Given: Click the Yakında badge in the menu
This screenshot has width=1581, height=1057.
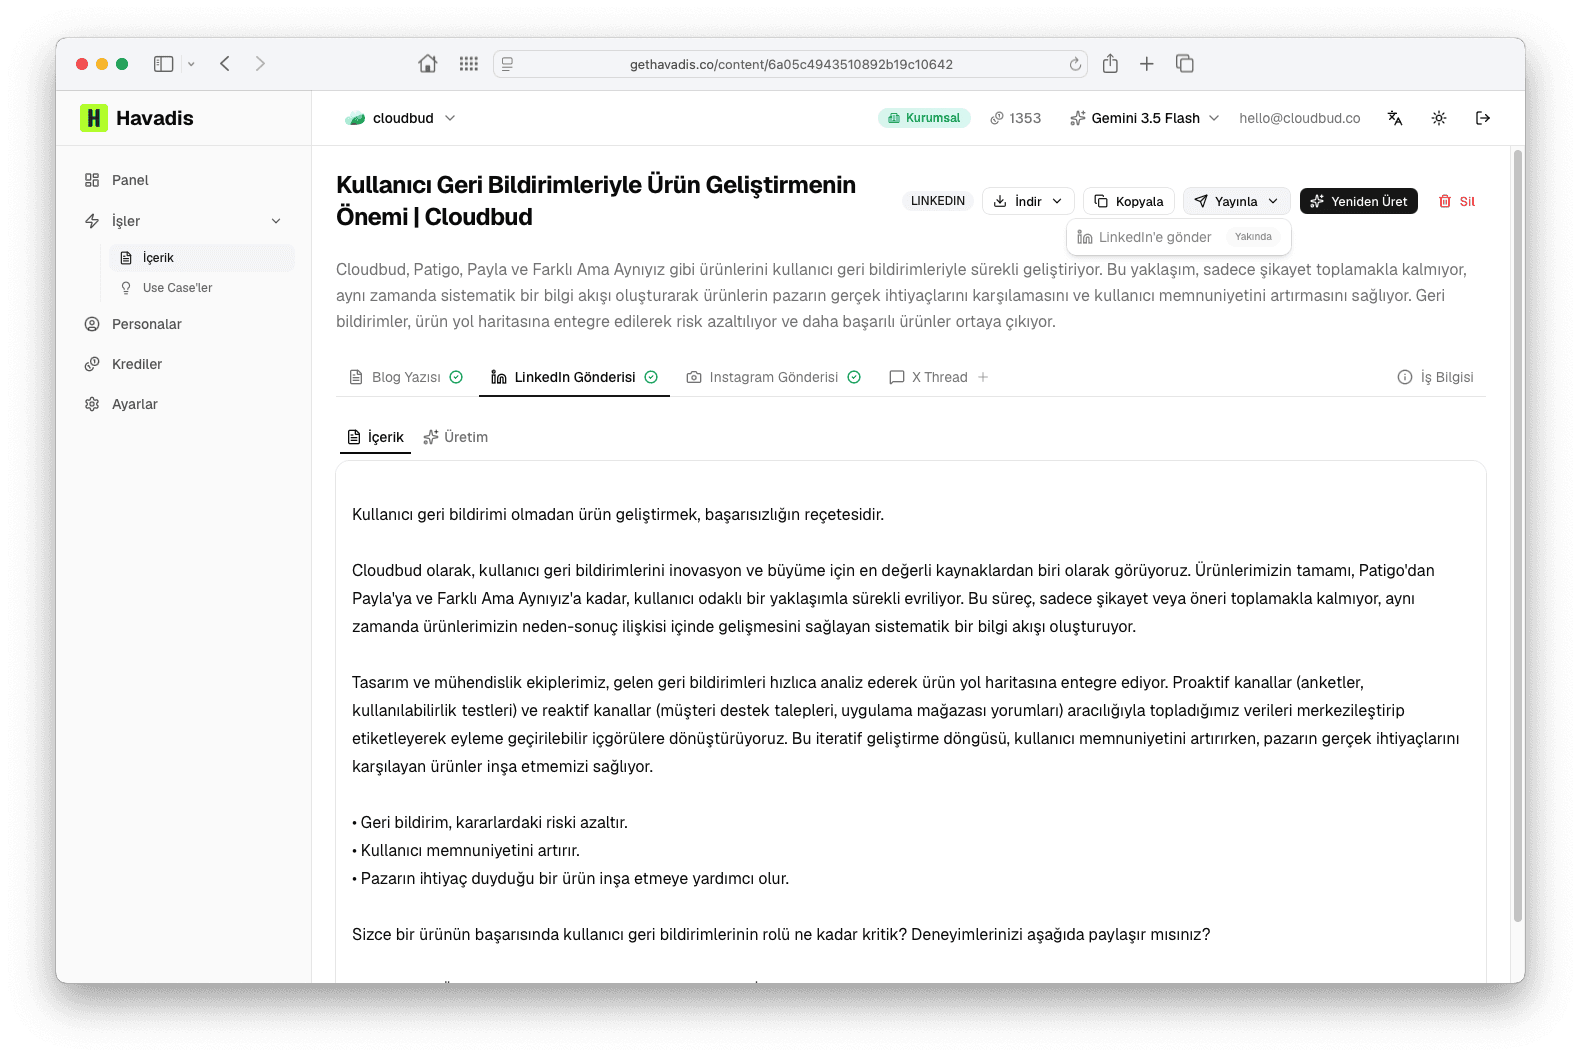Looking at the screenshot, I should click(x=1253, y=237).
